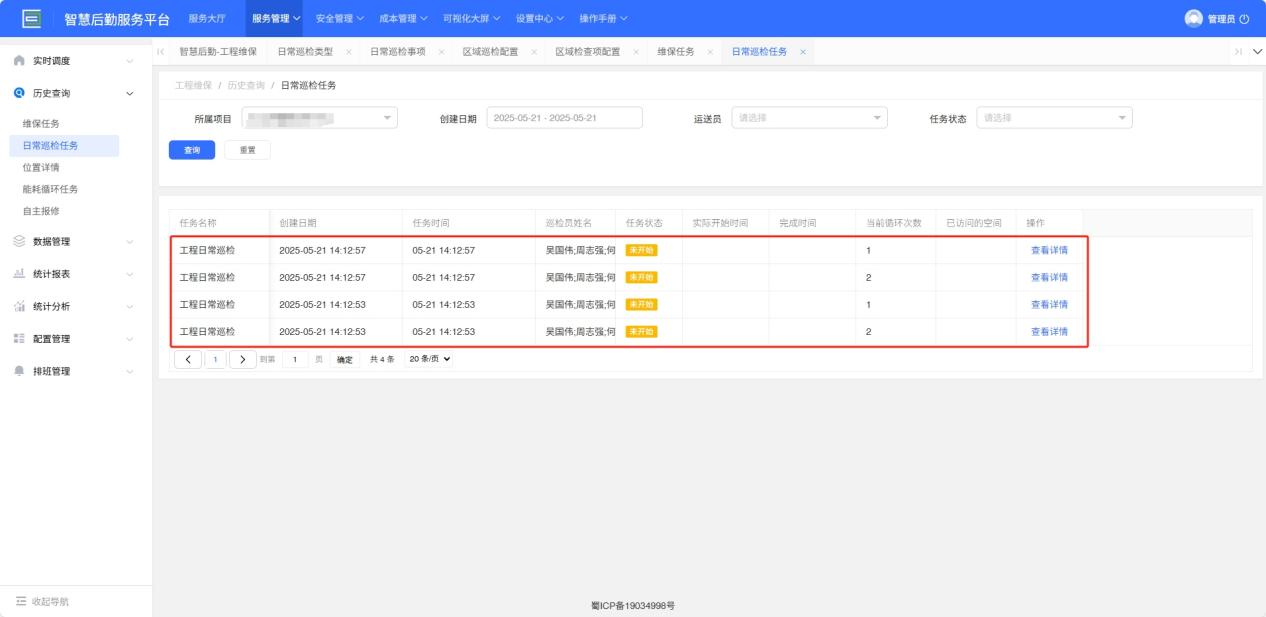Switch to the 日常巡检类型 tab
1266x617 pixels.
point(304,52)
